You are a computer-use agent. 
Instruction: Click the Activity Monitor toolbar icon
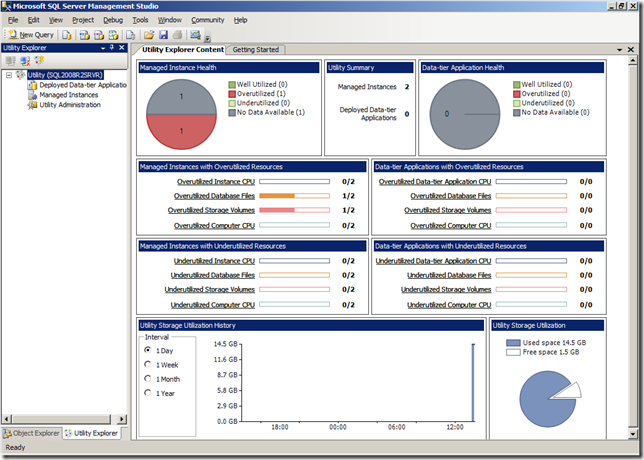195,35
